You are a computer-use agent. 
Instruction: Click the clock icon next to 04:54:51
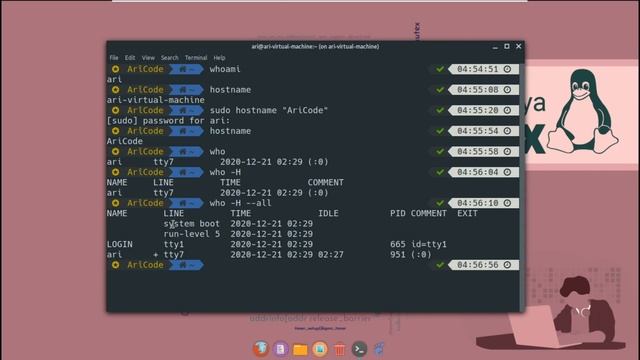pos(507,69)
